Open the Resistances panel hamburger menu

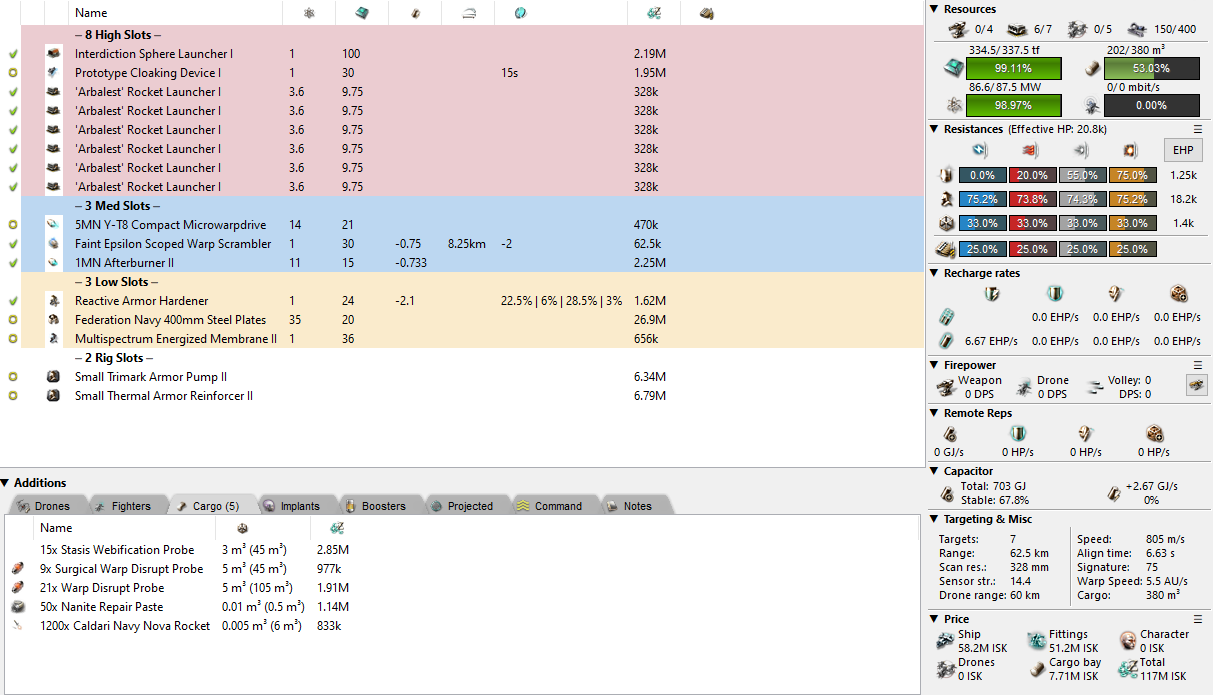(1198, 129)
